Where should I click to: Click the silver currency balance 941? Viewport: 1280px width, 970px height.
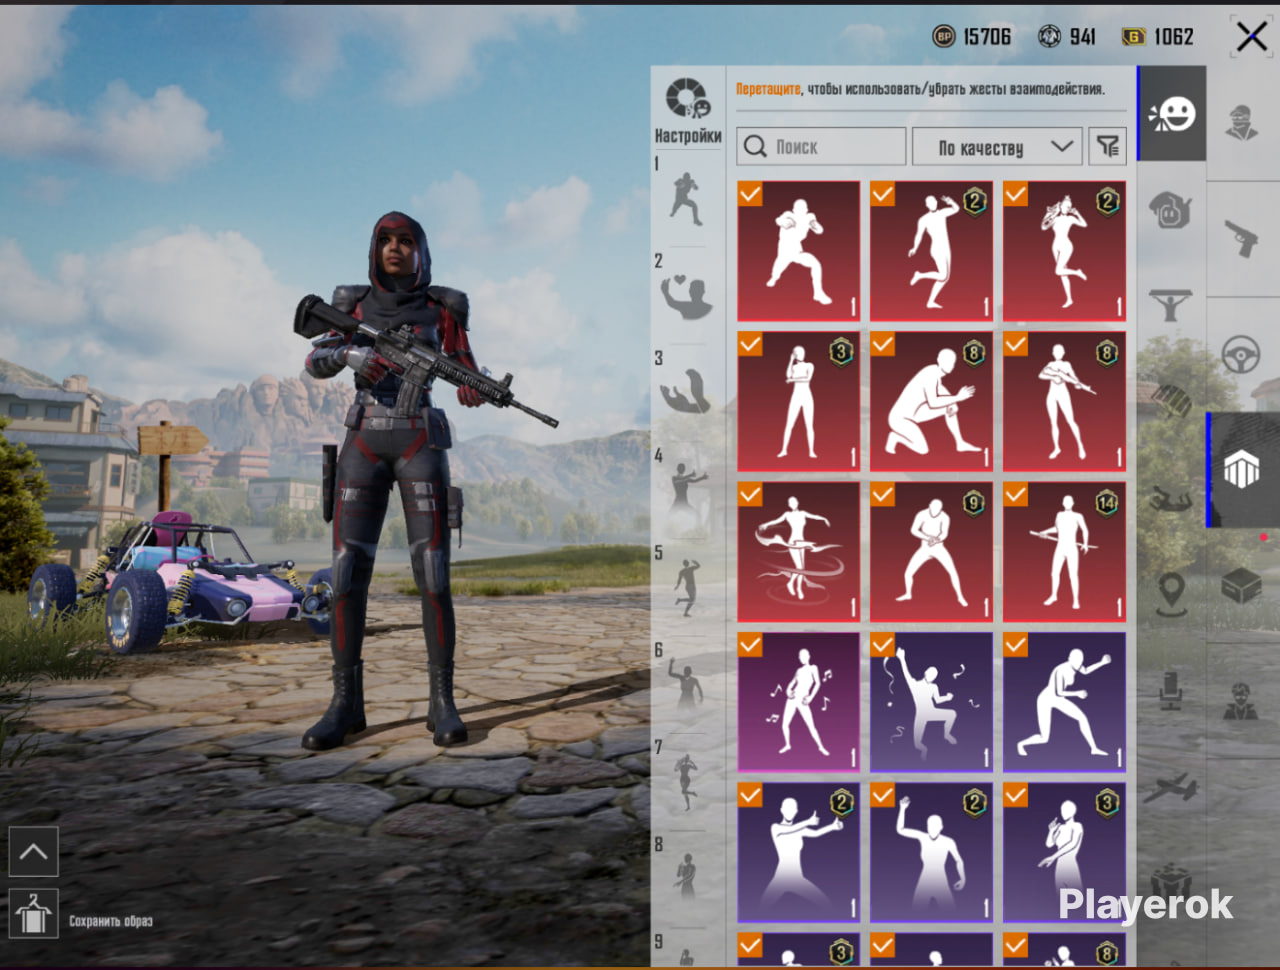click(x=1067, y=37)
